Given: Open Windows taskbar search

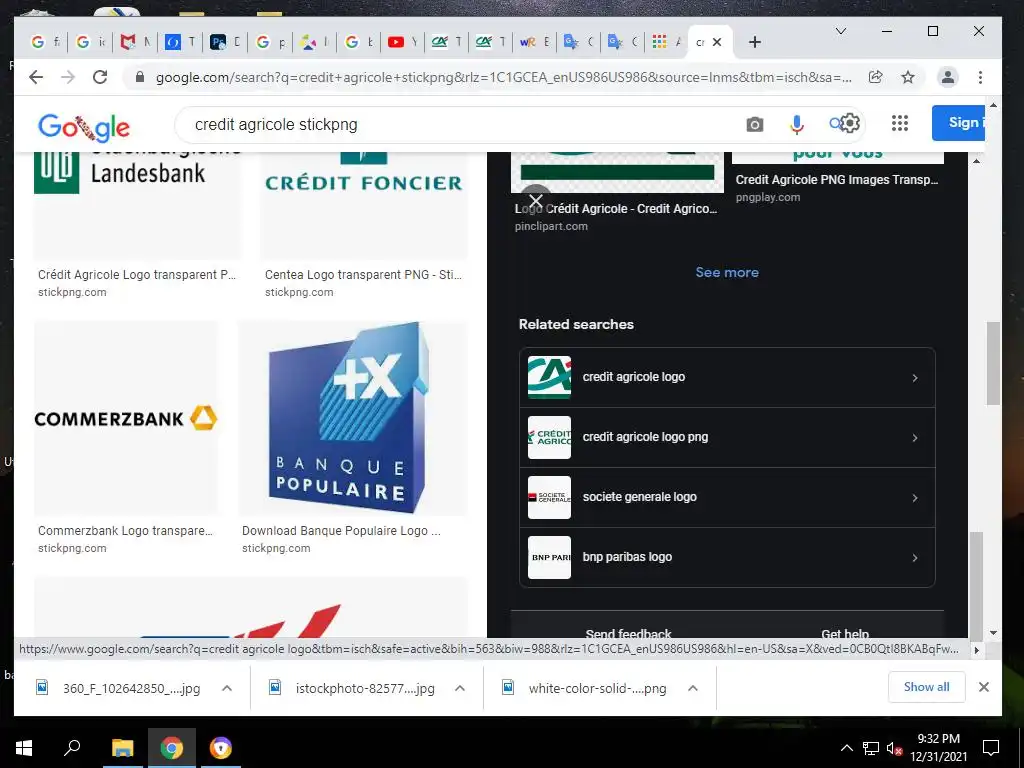Looking at the screenshot, I should click(72, 748).
